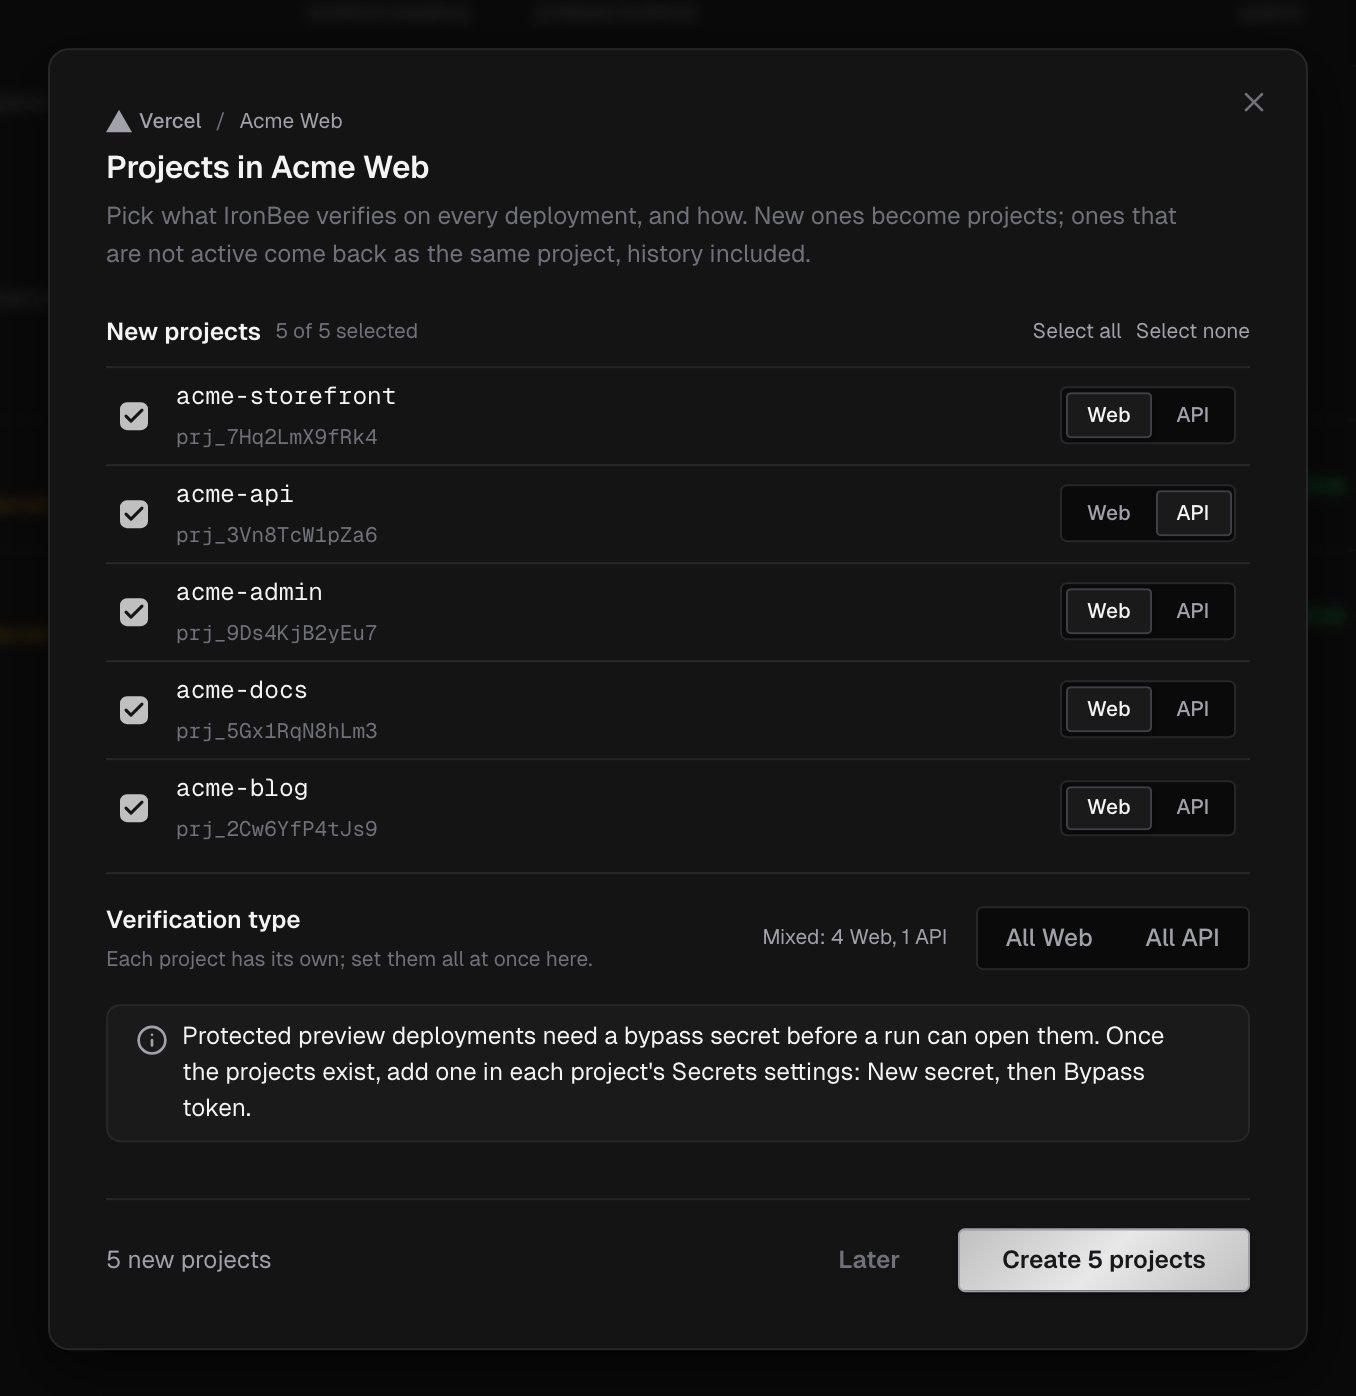Click project ID prj_7Hq2LmX9fRk4

(277, 437)
